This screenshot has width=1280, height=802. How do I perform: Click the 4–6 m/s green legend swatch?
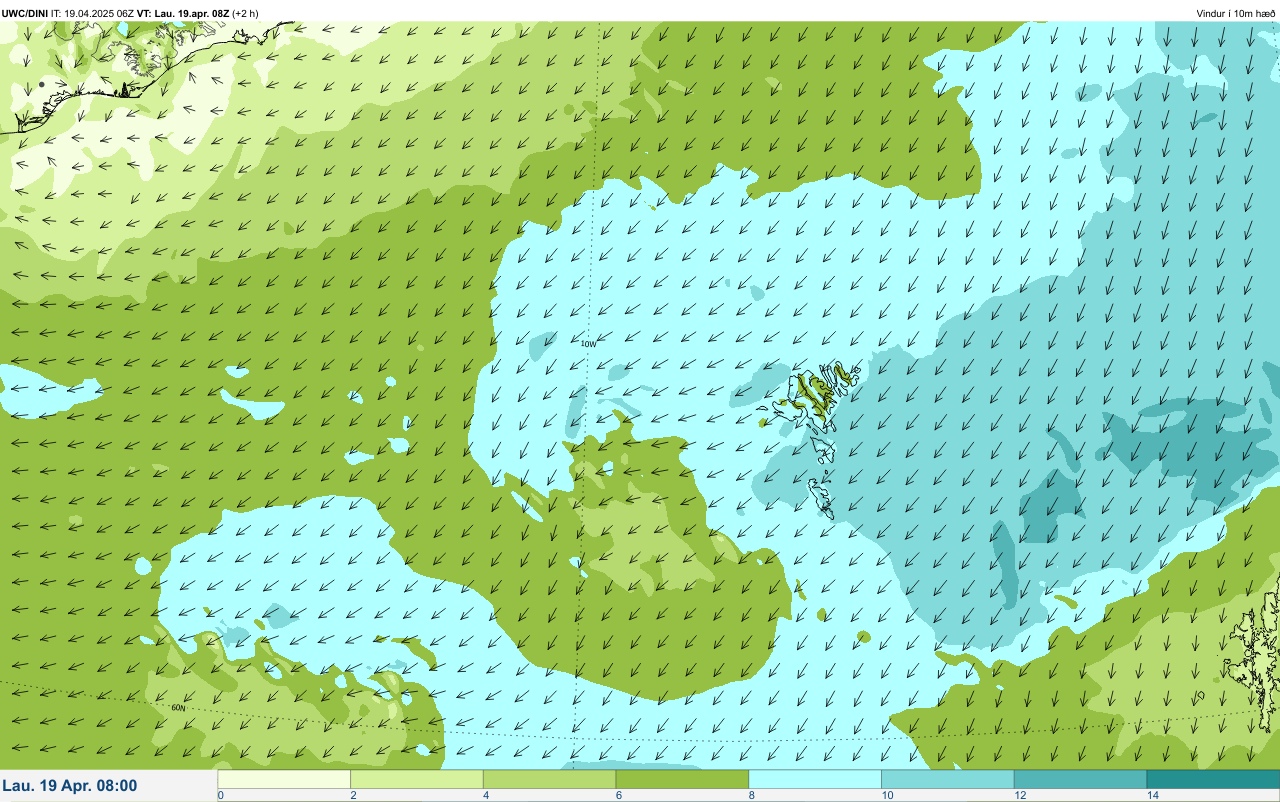coord(549,779)
